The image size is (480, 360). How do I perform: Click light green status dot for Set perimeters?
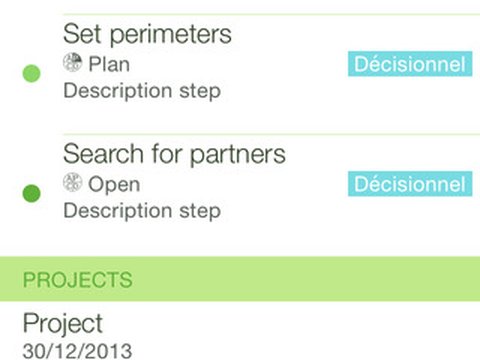tap(31, 73)
